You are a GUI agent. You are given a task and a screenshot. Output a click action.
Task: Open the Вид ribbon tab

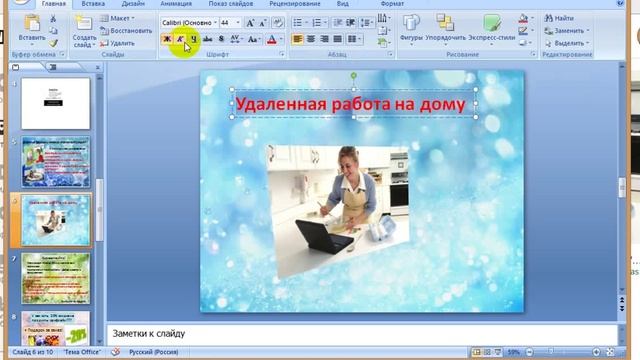[x=342, y=4]
